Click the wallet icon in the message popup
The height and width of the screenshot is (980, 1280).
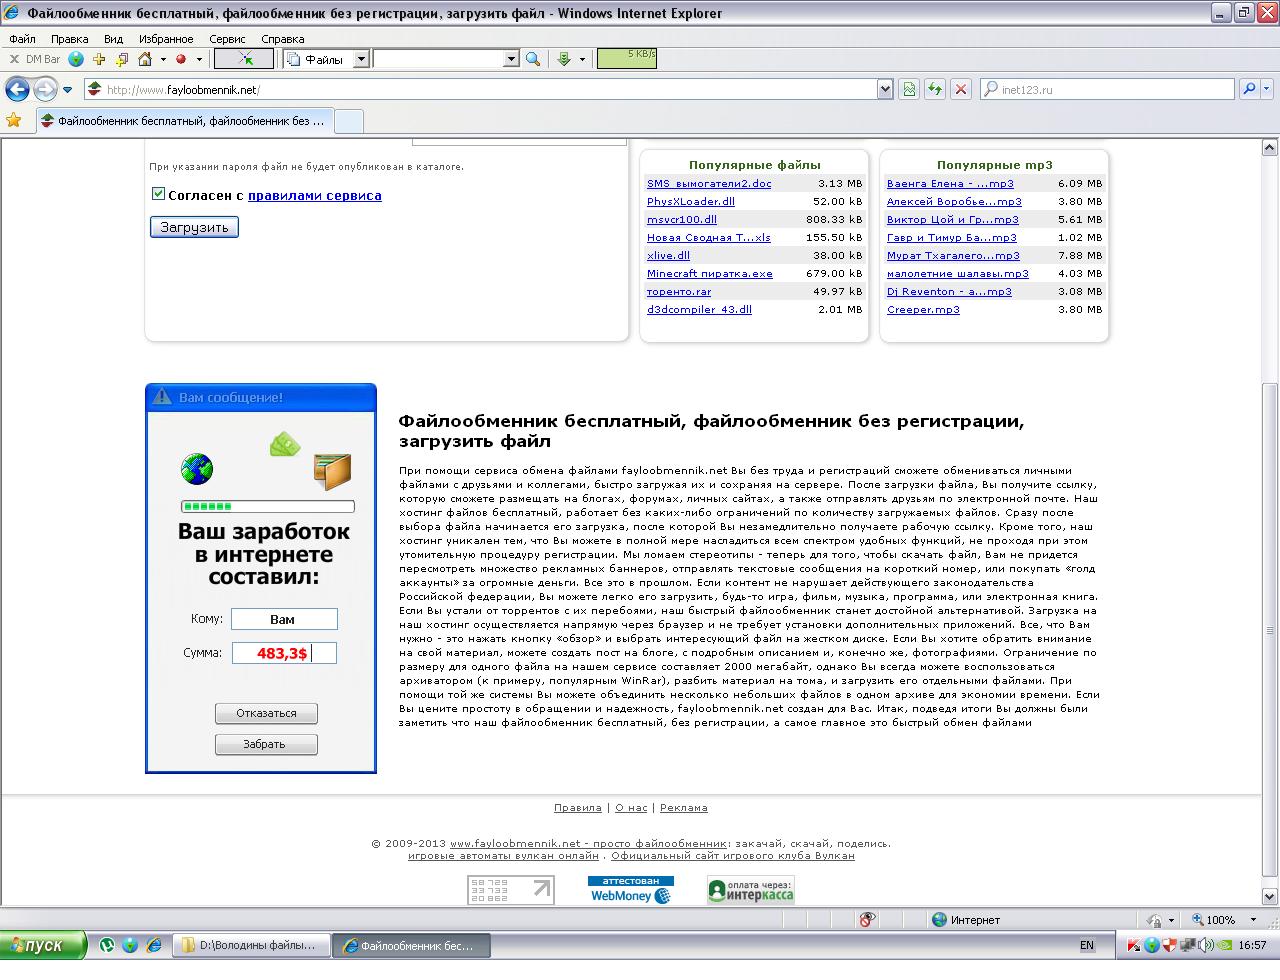332,471
